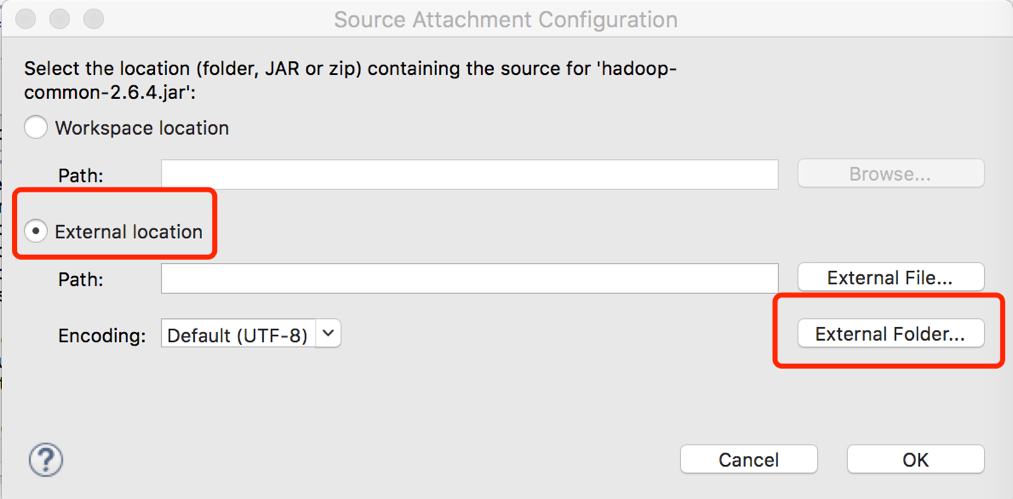Viewport: 1013px width, 499px height.
Task: Close the Source Attachment Configuration window
Action: pos(26,18)
